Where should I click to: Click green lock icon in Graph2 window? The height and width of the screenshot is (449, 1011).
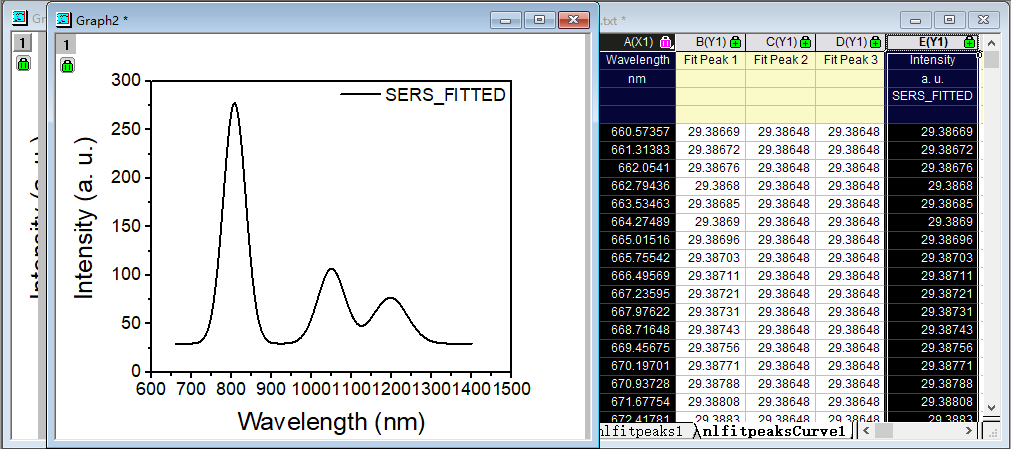pyautogui.click(x=66, y=65)
